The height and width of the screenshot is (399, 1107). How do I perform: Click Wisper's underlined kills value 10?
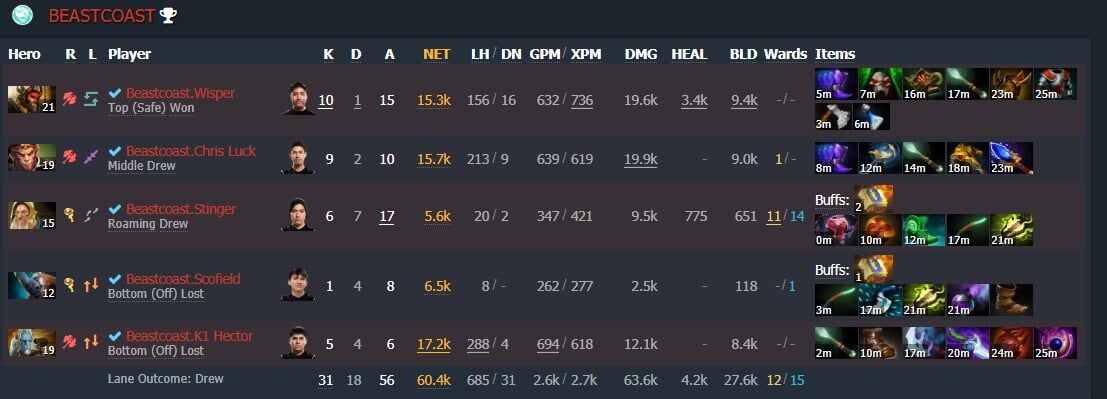point(325,100)
